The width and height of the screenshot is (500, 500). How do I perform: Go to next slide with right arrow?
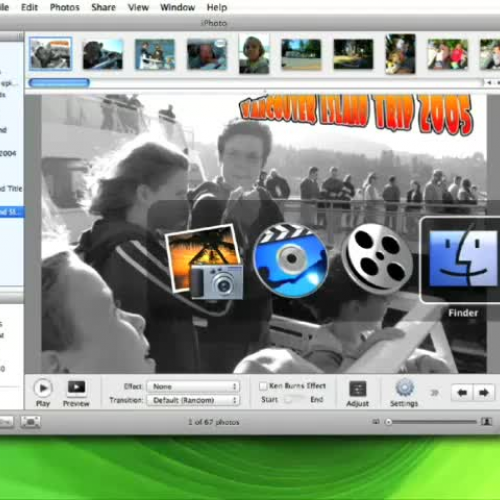[x=483, y=393]
